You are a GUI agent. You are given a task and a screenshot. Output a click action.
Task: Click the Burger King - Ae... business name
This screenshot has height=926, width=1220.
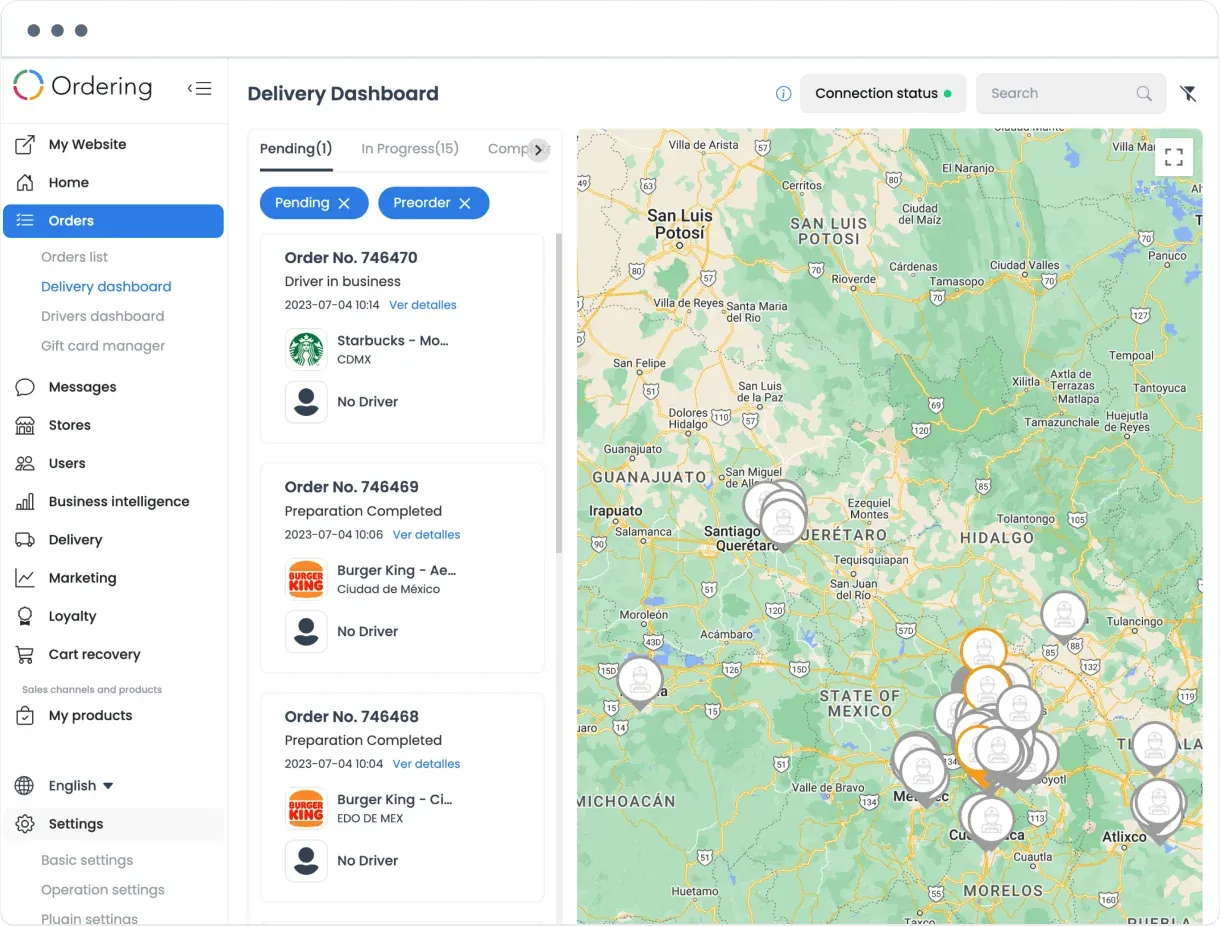pyautogui.click(x=396, y=571)
